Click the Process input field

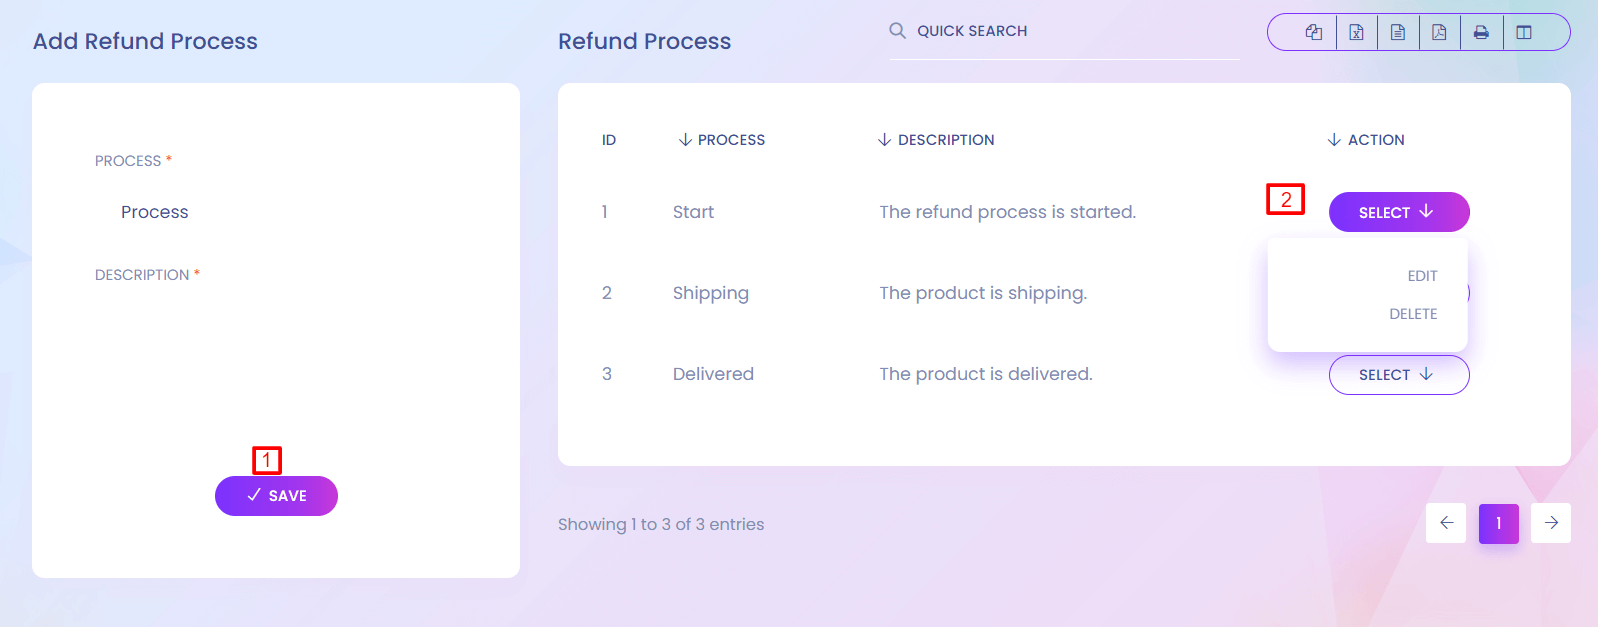(x=275, y=212)
